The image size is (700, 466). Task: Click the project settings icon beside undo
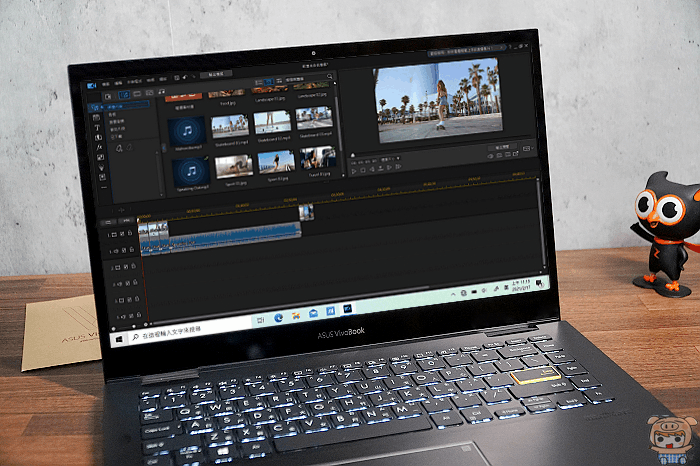177,78
